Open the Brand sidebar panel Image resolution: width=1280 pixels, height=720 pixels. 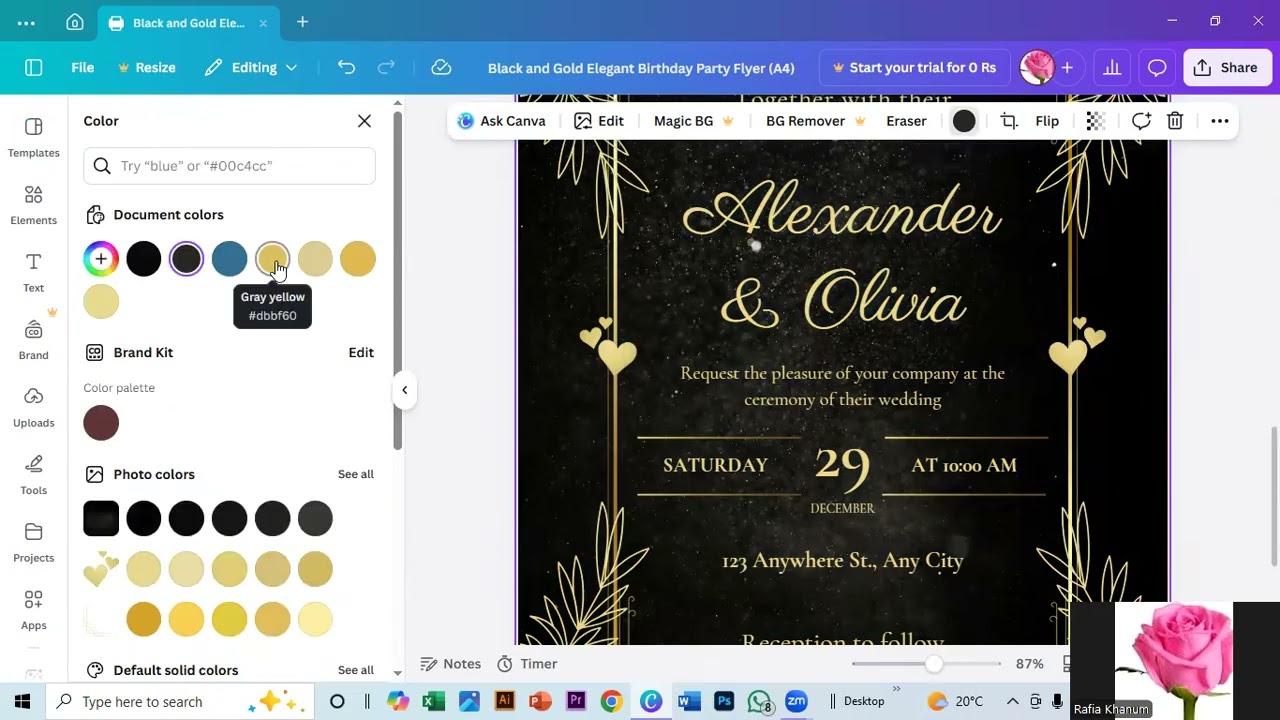coord(34,340)
